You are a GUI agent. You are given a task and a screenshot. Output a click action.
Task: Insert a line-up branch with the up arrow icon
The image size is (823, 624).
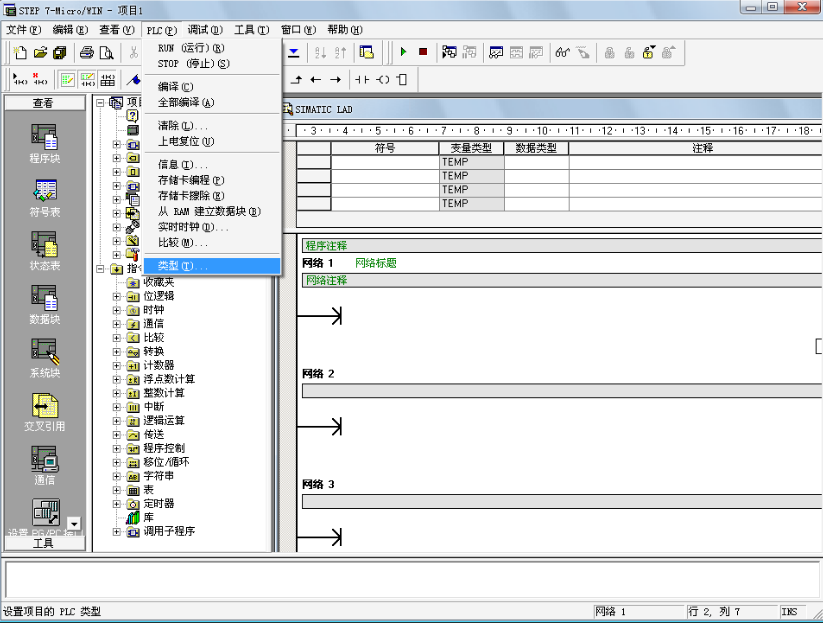coord(296,80)
